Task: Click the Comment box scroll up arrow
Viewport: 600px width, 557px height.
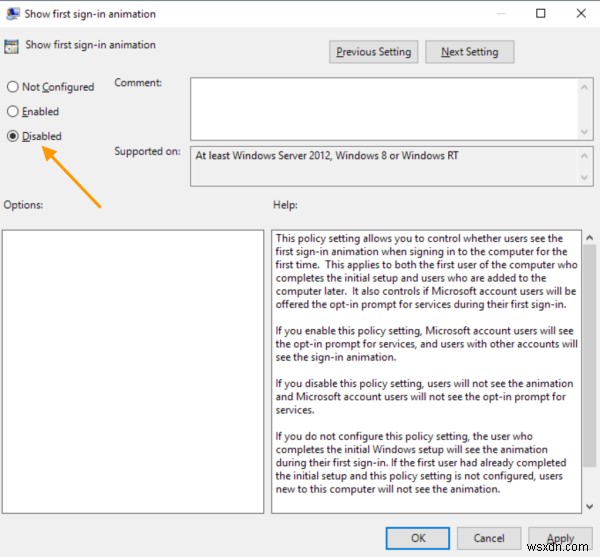Action: (x=584, y=88)
